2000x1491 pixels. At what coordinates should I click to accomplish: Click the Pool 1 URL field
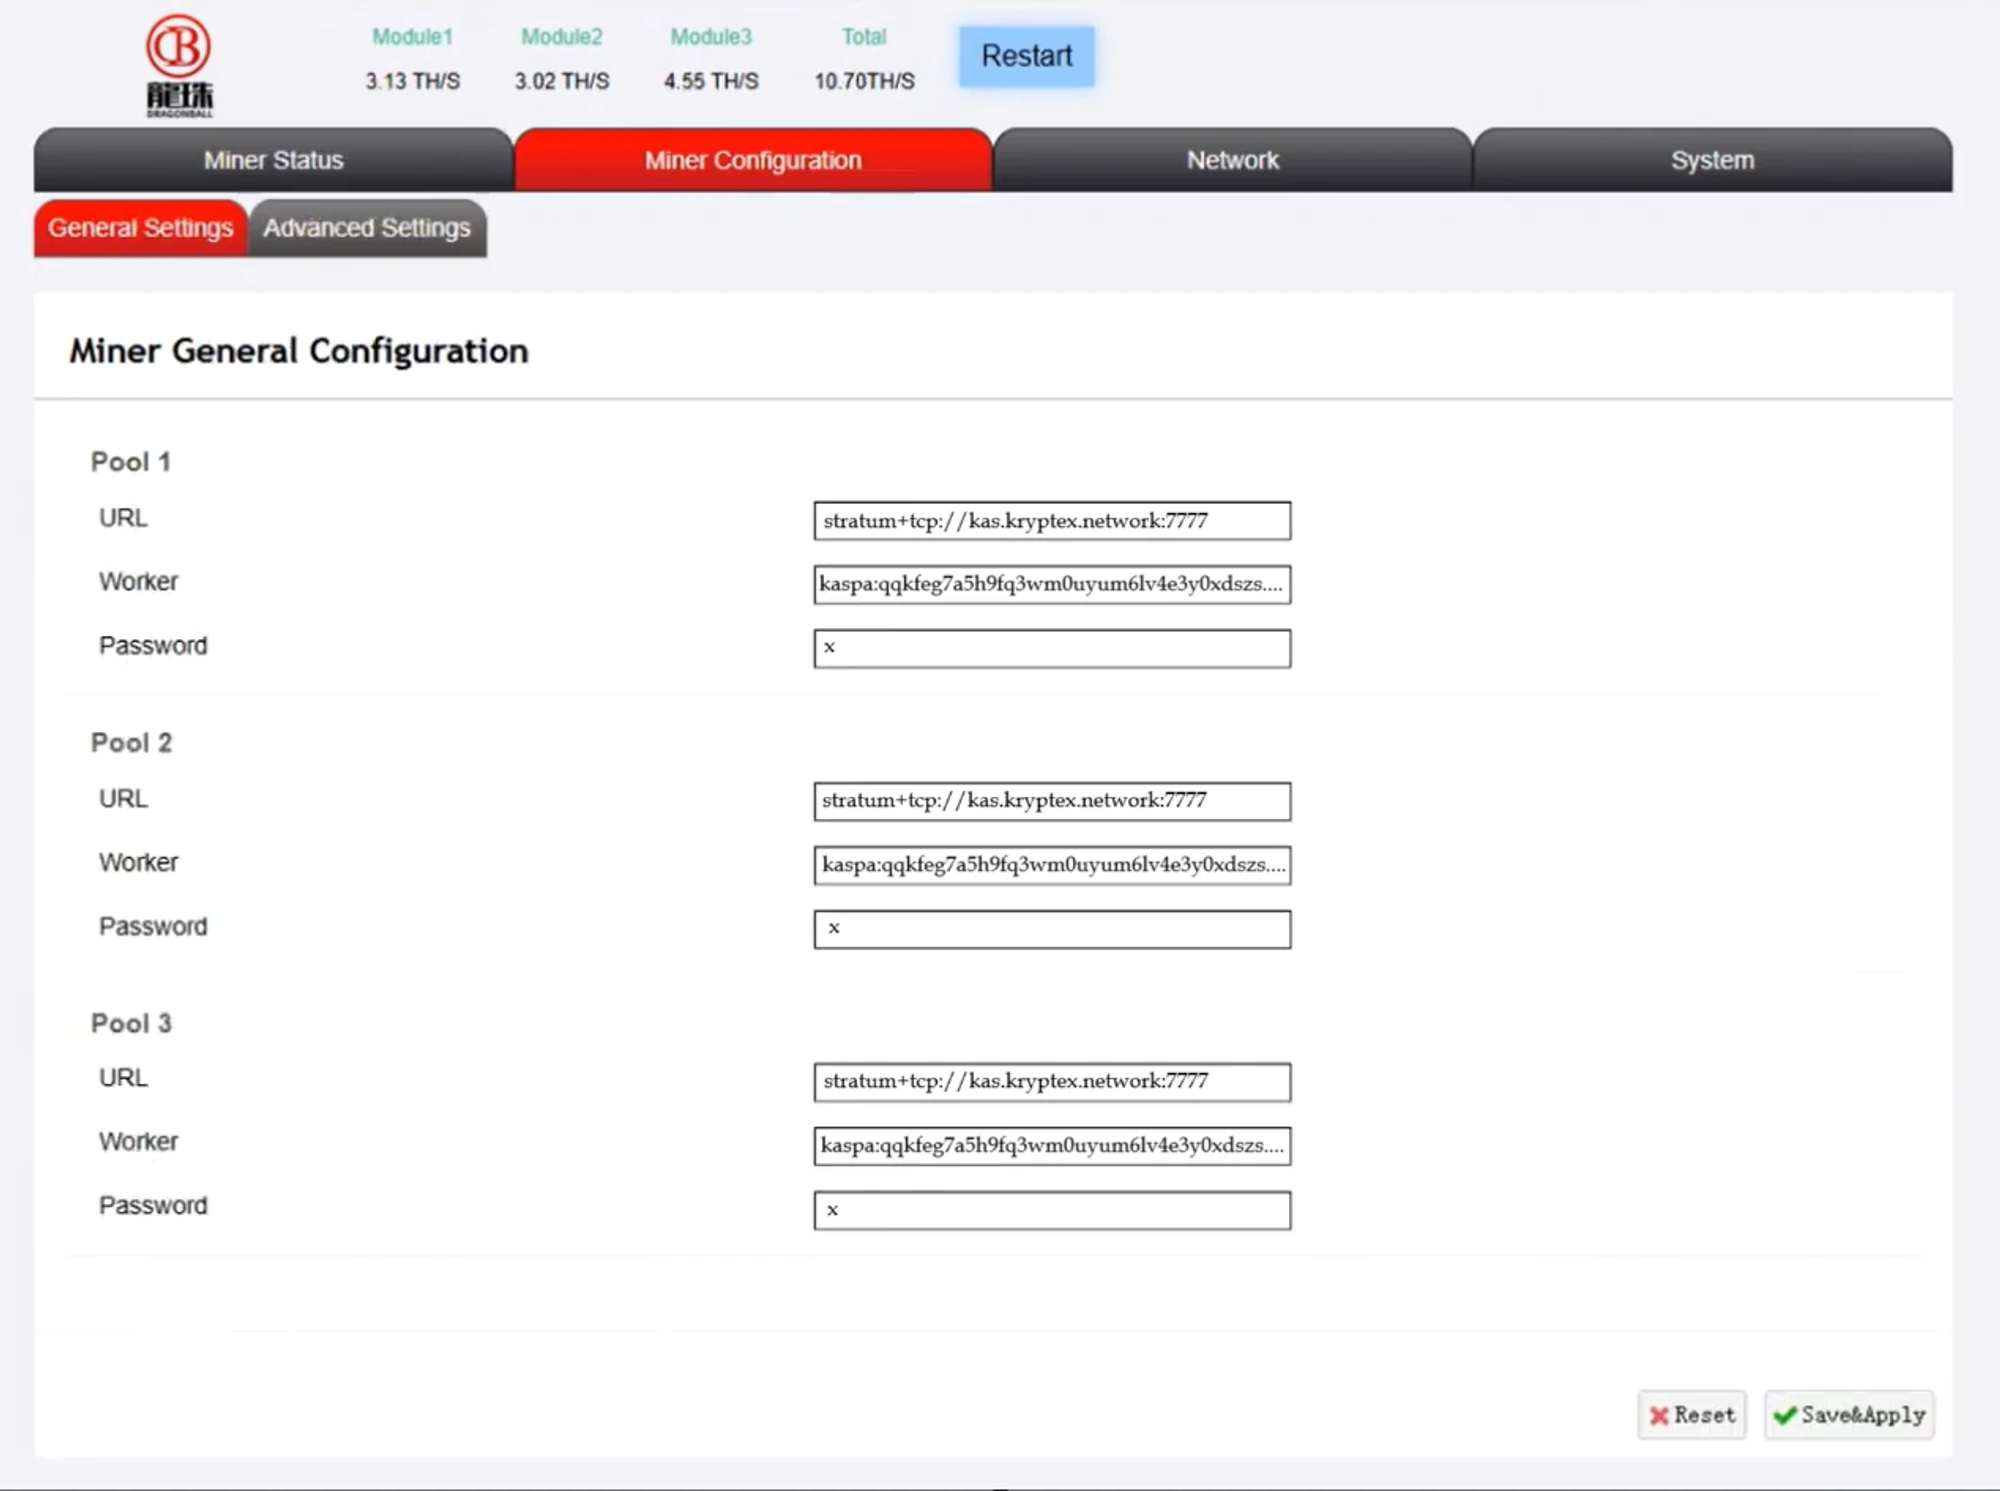[1052, 521]
